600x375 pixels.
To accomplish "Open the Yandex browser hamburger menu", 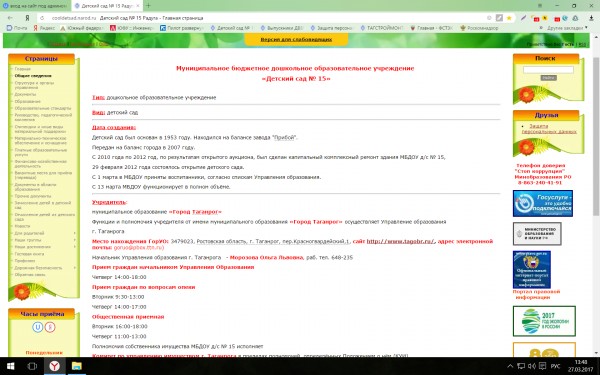I will [540, 6].
